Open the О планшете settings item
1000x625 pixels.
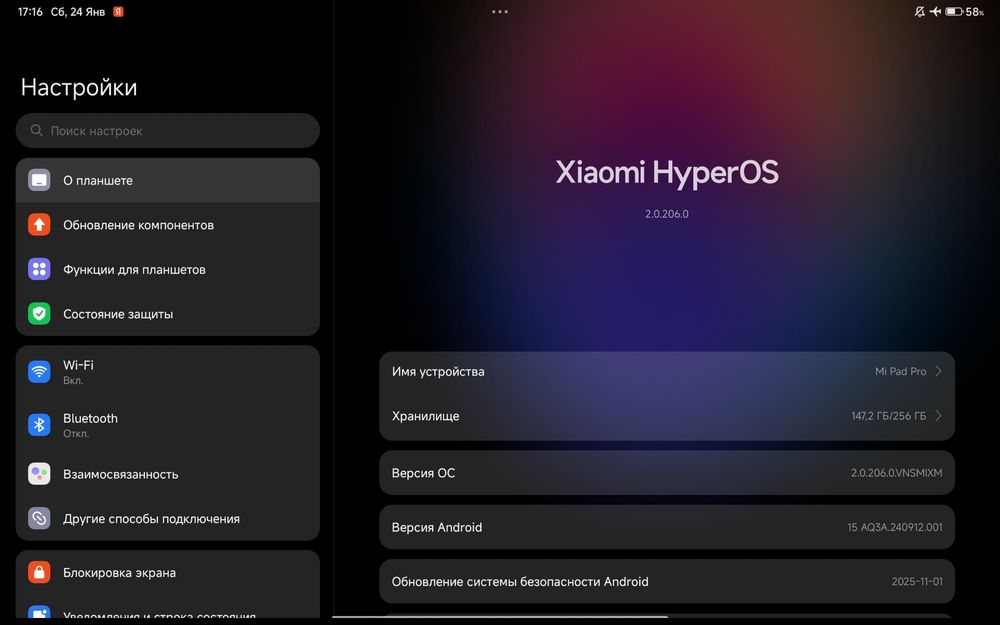pyautogui.click(x=168, y=180)
